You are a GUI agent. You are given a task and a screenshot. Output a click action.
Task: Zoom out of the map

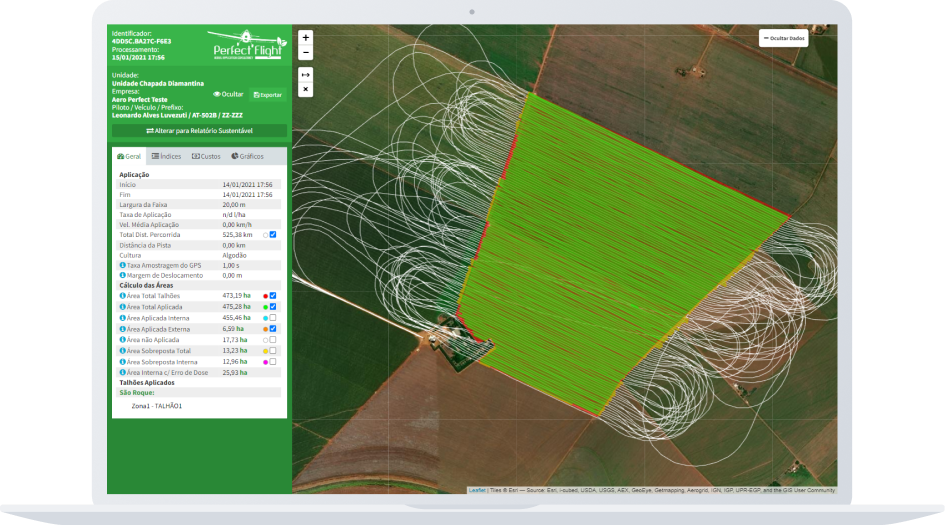click(306, 52)
